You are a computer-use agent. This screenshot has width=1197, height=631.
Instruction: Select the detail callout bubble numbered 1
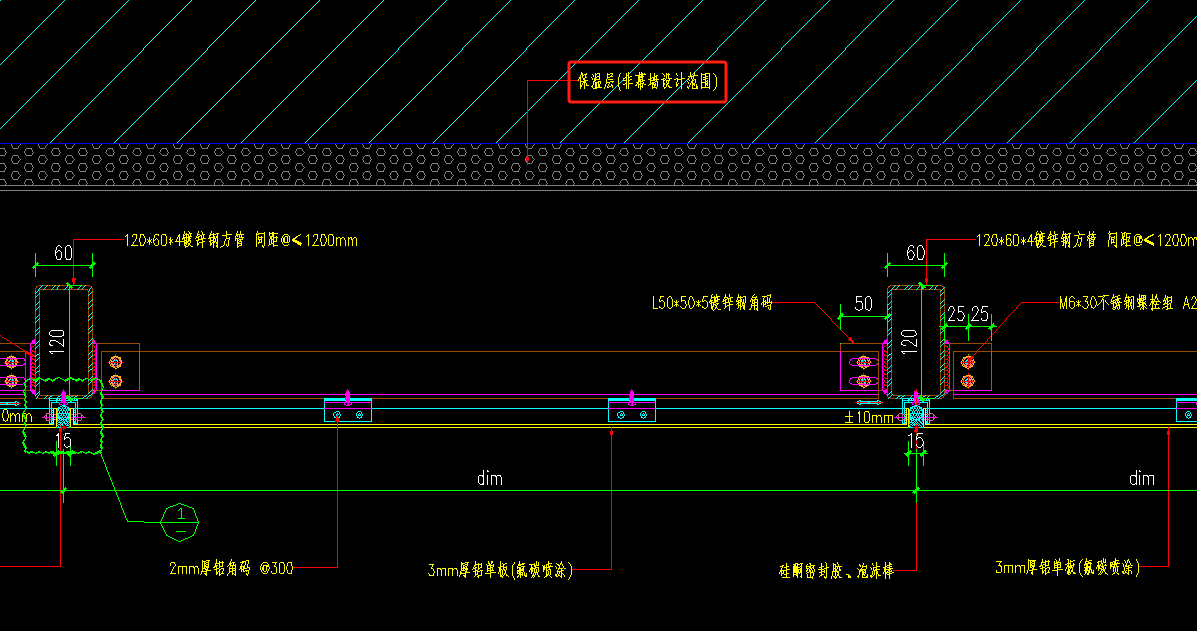(x=181, y=521)
